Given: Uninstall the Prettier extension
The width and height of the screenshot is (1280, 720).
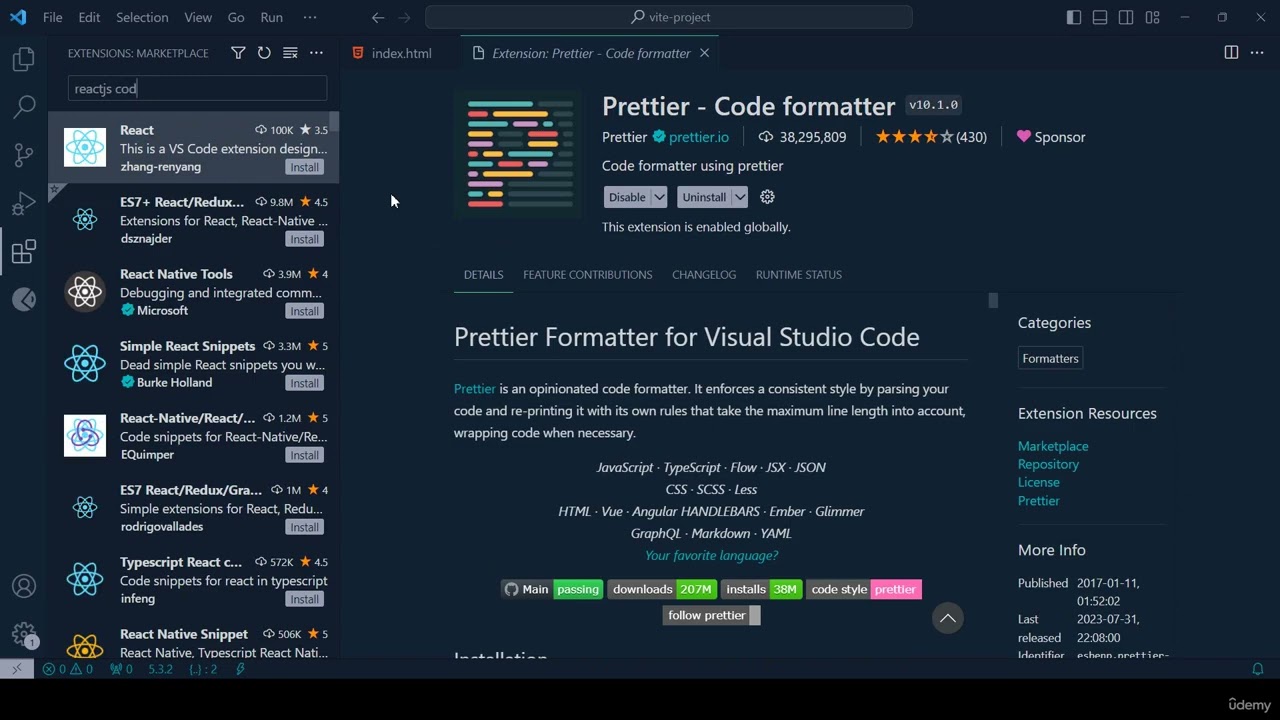Looking at the screenshot, I should coord(704,197).
